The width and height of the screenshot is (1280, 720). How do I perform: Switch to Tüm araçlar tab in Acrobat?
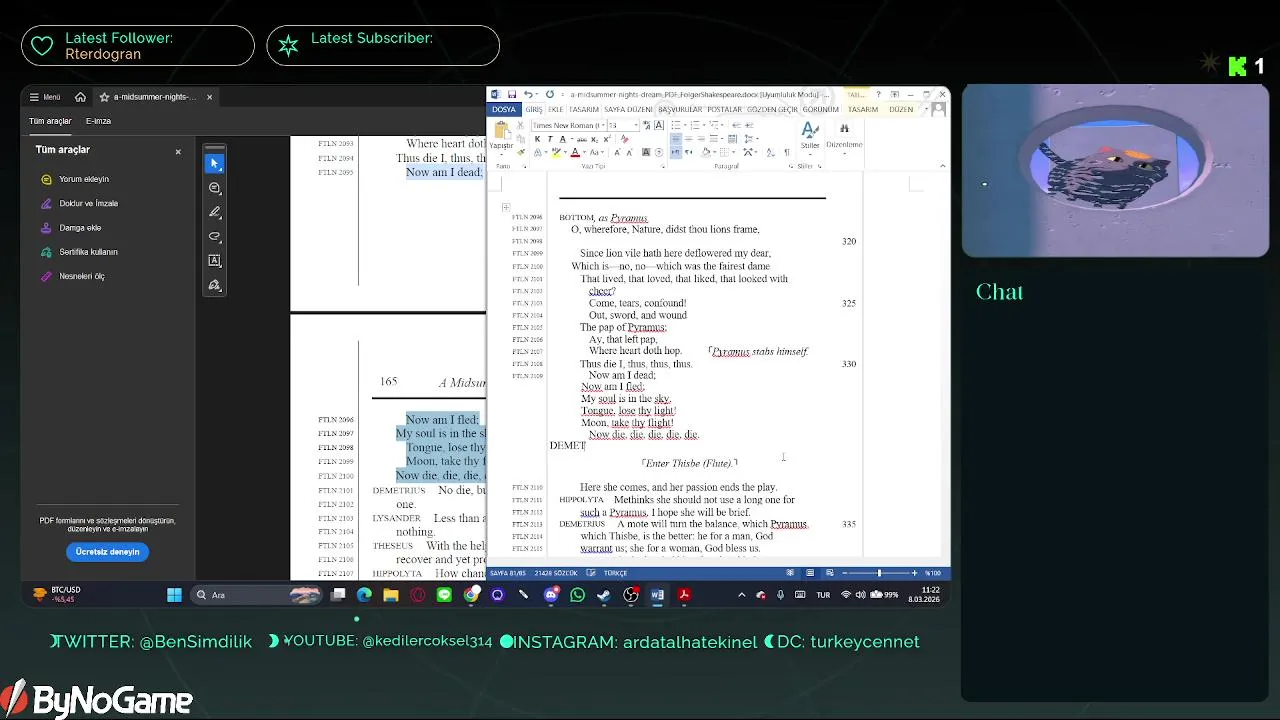coord(50,121)
